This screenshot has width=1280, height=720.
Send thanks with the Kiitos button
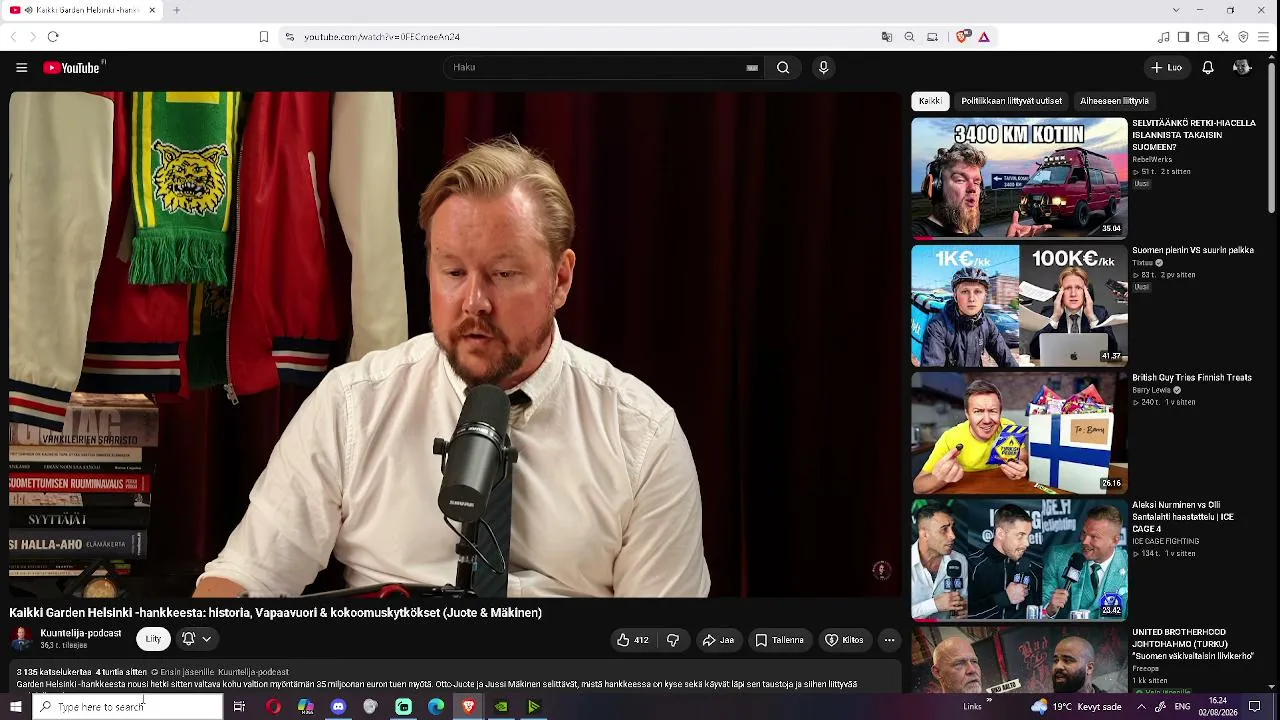point(844,640)
